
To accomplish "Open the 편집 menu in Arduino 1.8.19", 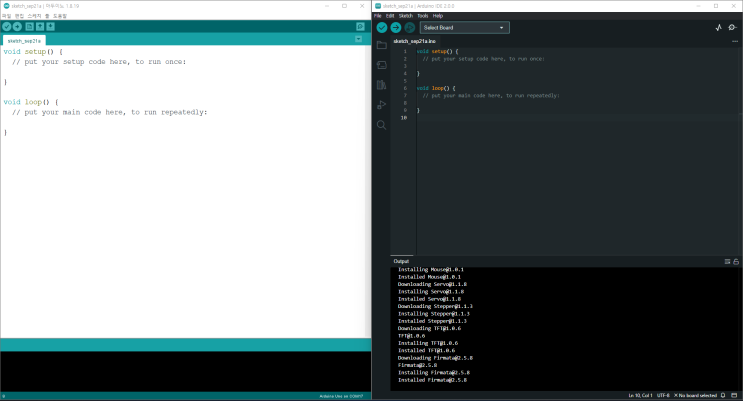I will pyautogui.click(x=19, y=16).
